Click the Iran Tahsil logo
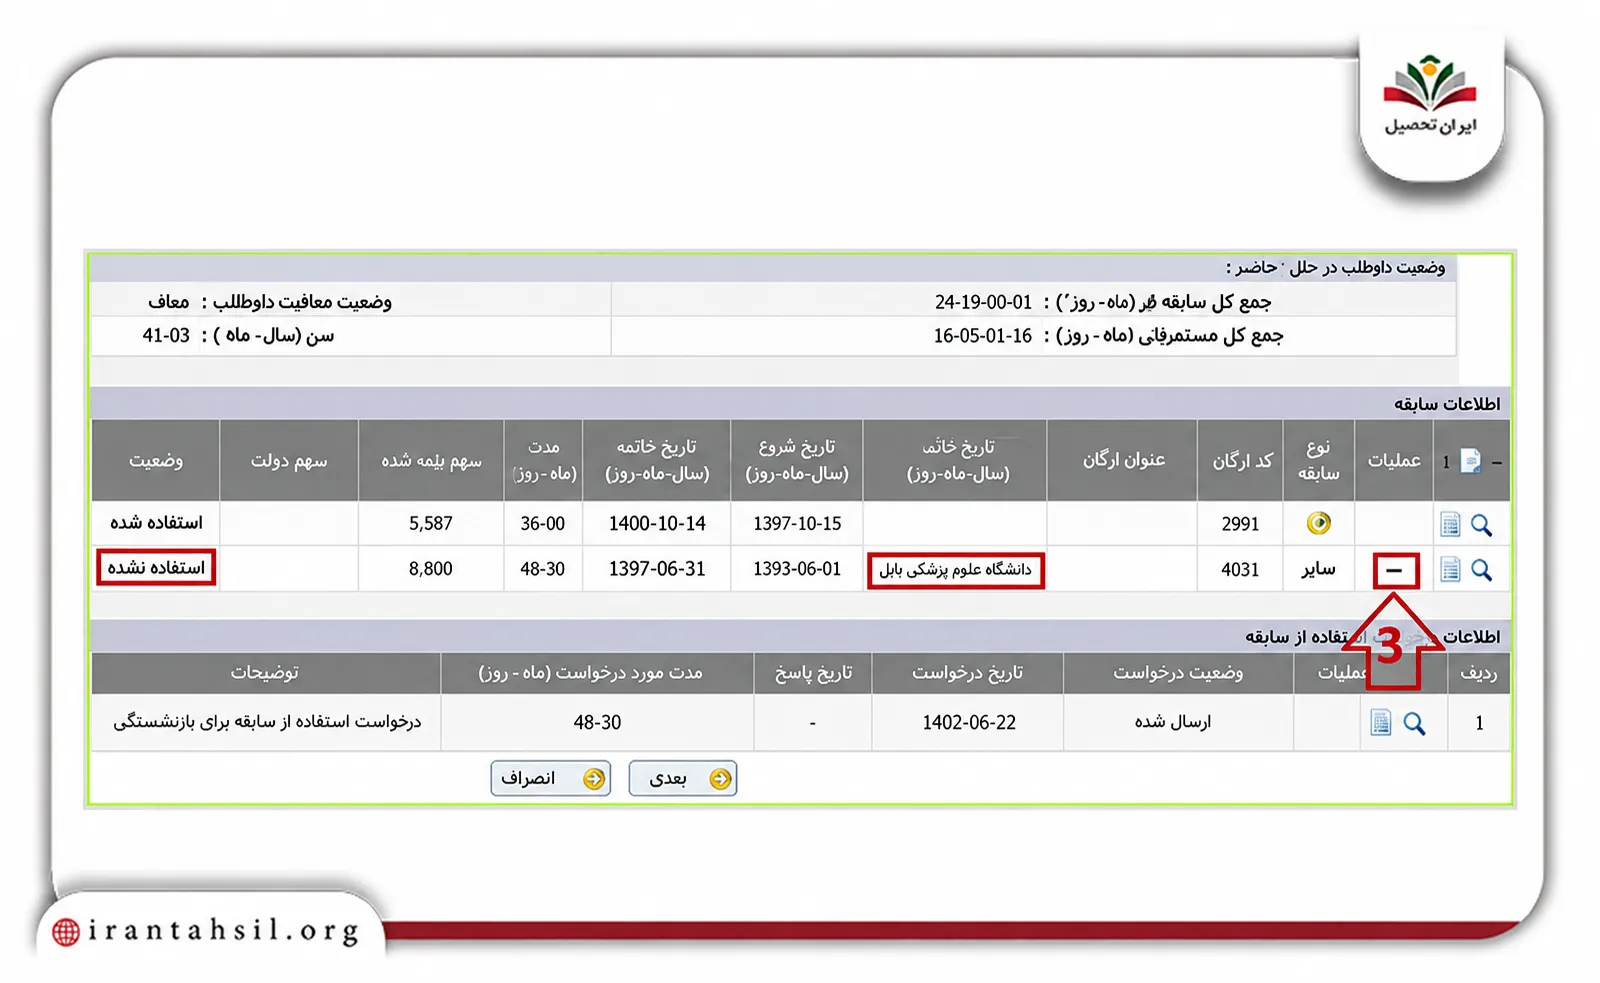This screenshot has width=1600, height=983. pyautogui.click(x=1431, y=96)
